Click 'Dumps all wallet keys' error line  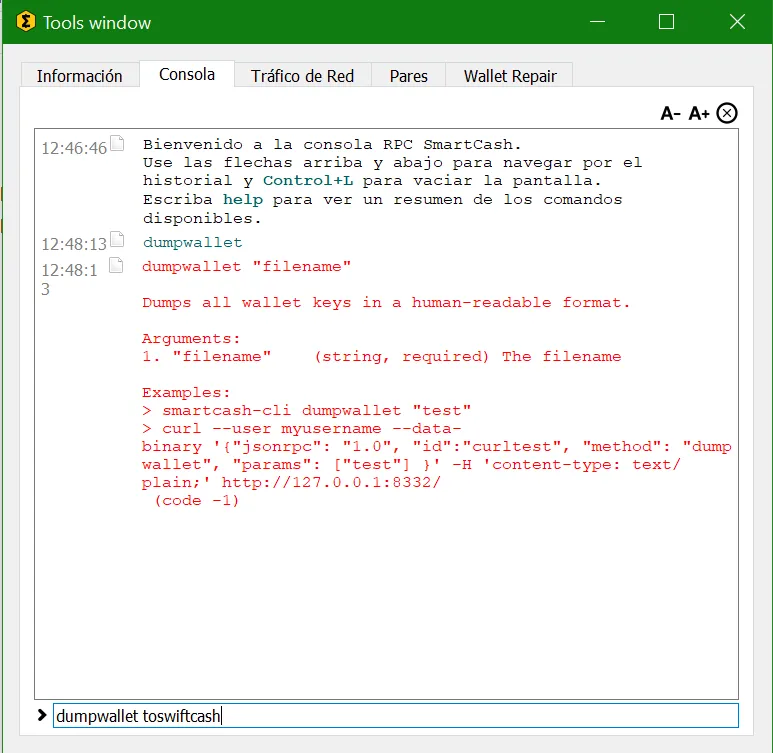pyautogui.click(x=386, y=302)
